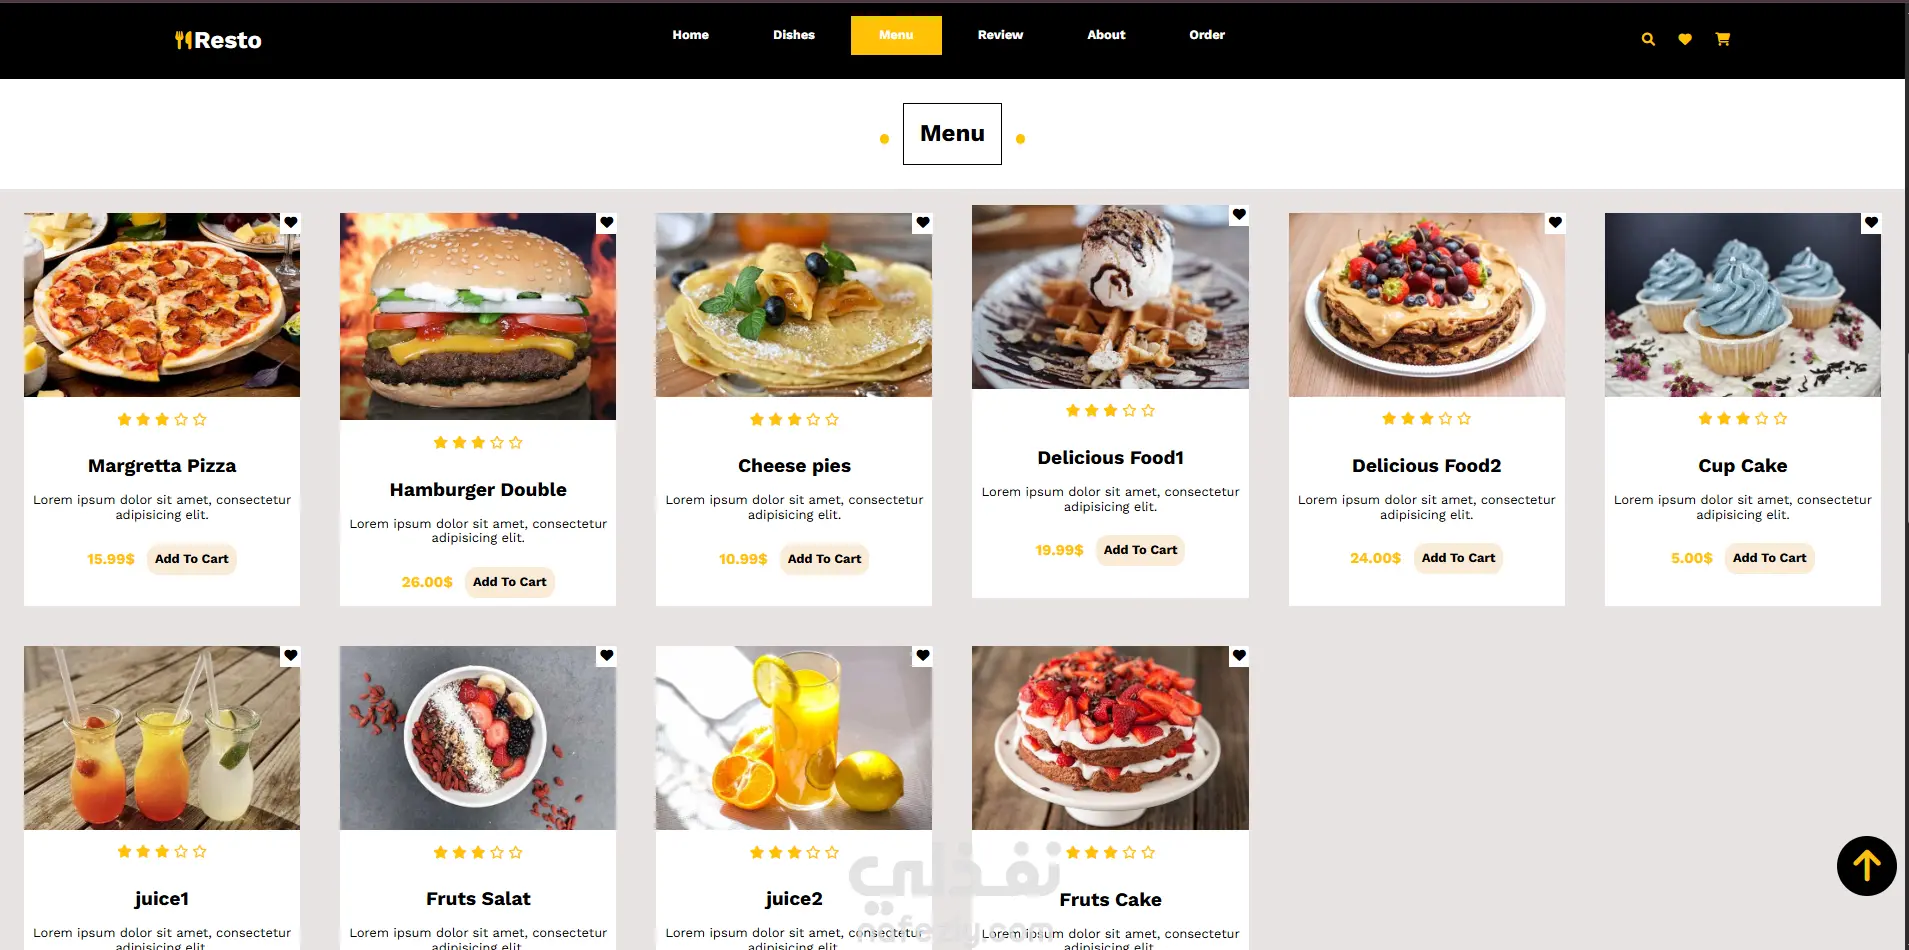Select the Review nav item
1909x950 pixels.
pyautogui.click(x=1000, y=35)
